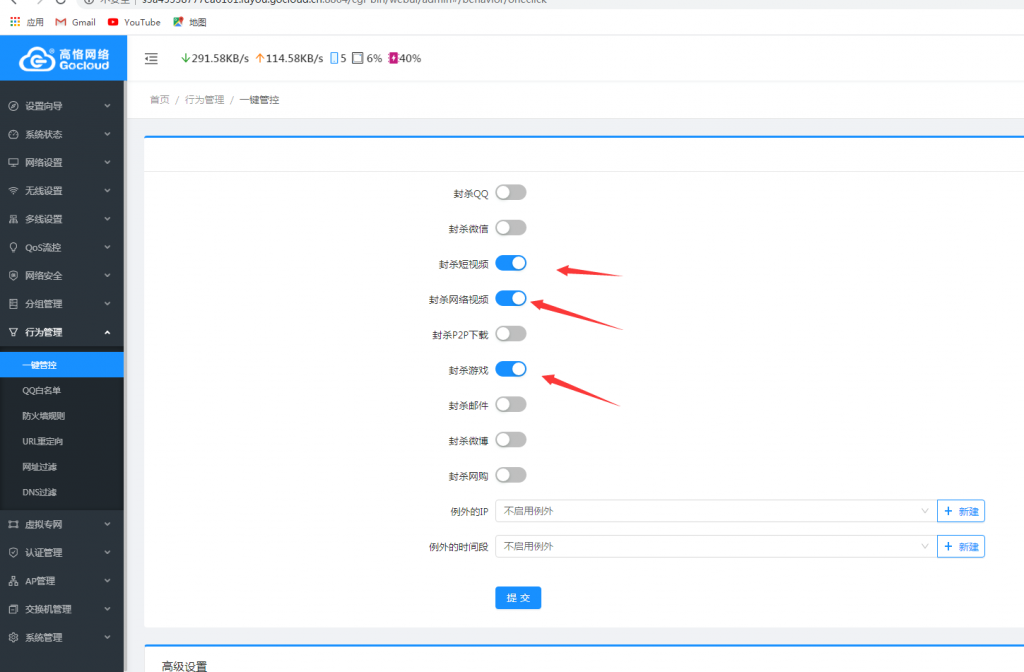This screenshot has width=1024, height=672.
Task: Click the connected devices icon
Action: click(334, 58)
